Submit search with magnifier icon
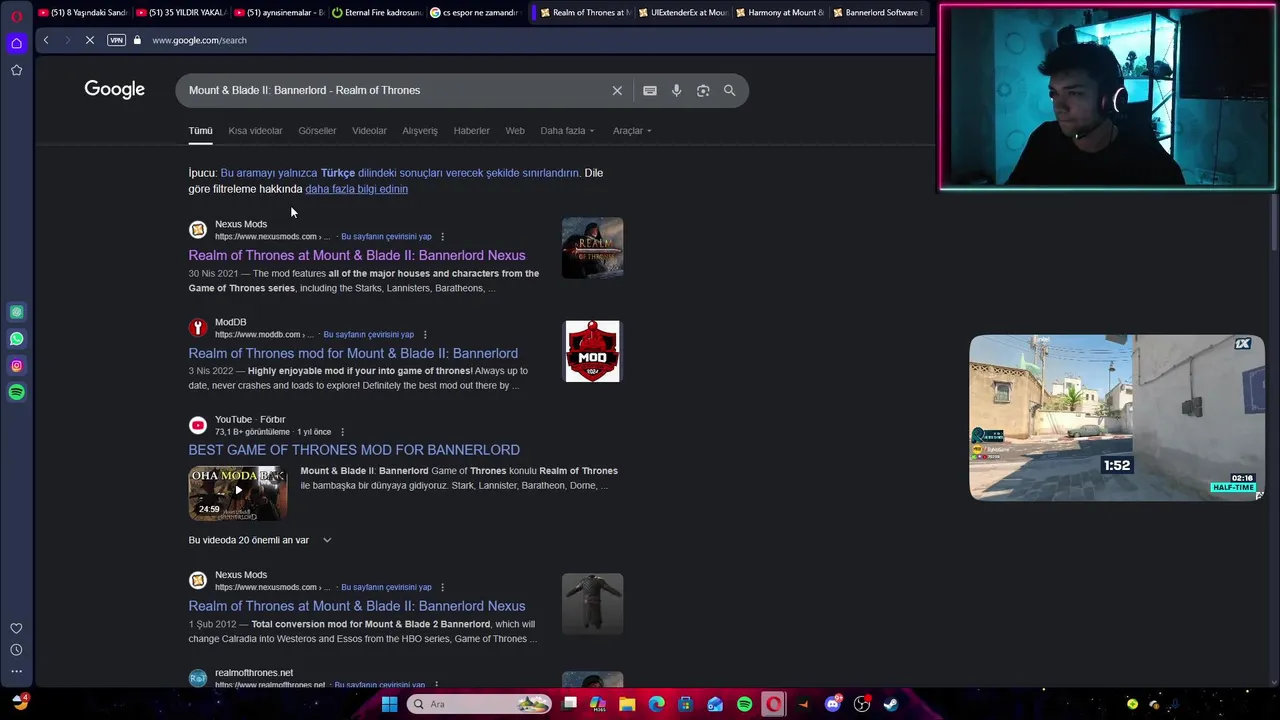Screen dimensions: 1280x720 pos(730,91)
